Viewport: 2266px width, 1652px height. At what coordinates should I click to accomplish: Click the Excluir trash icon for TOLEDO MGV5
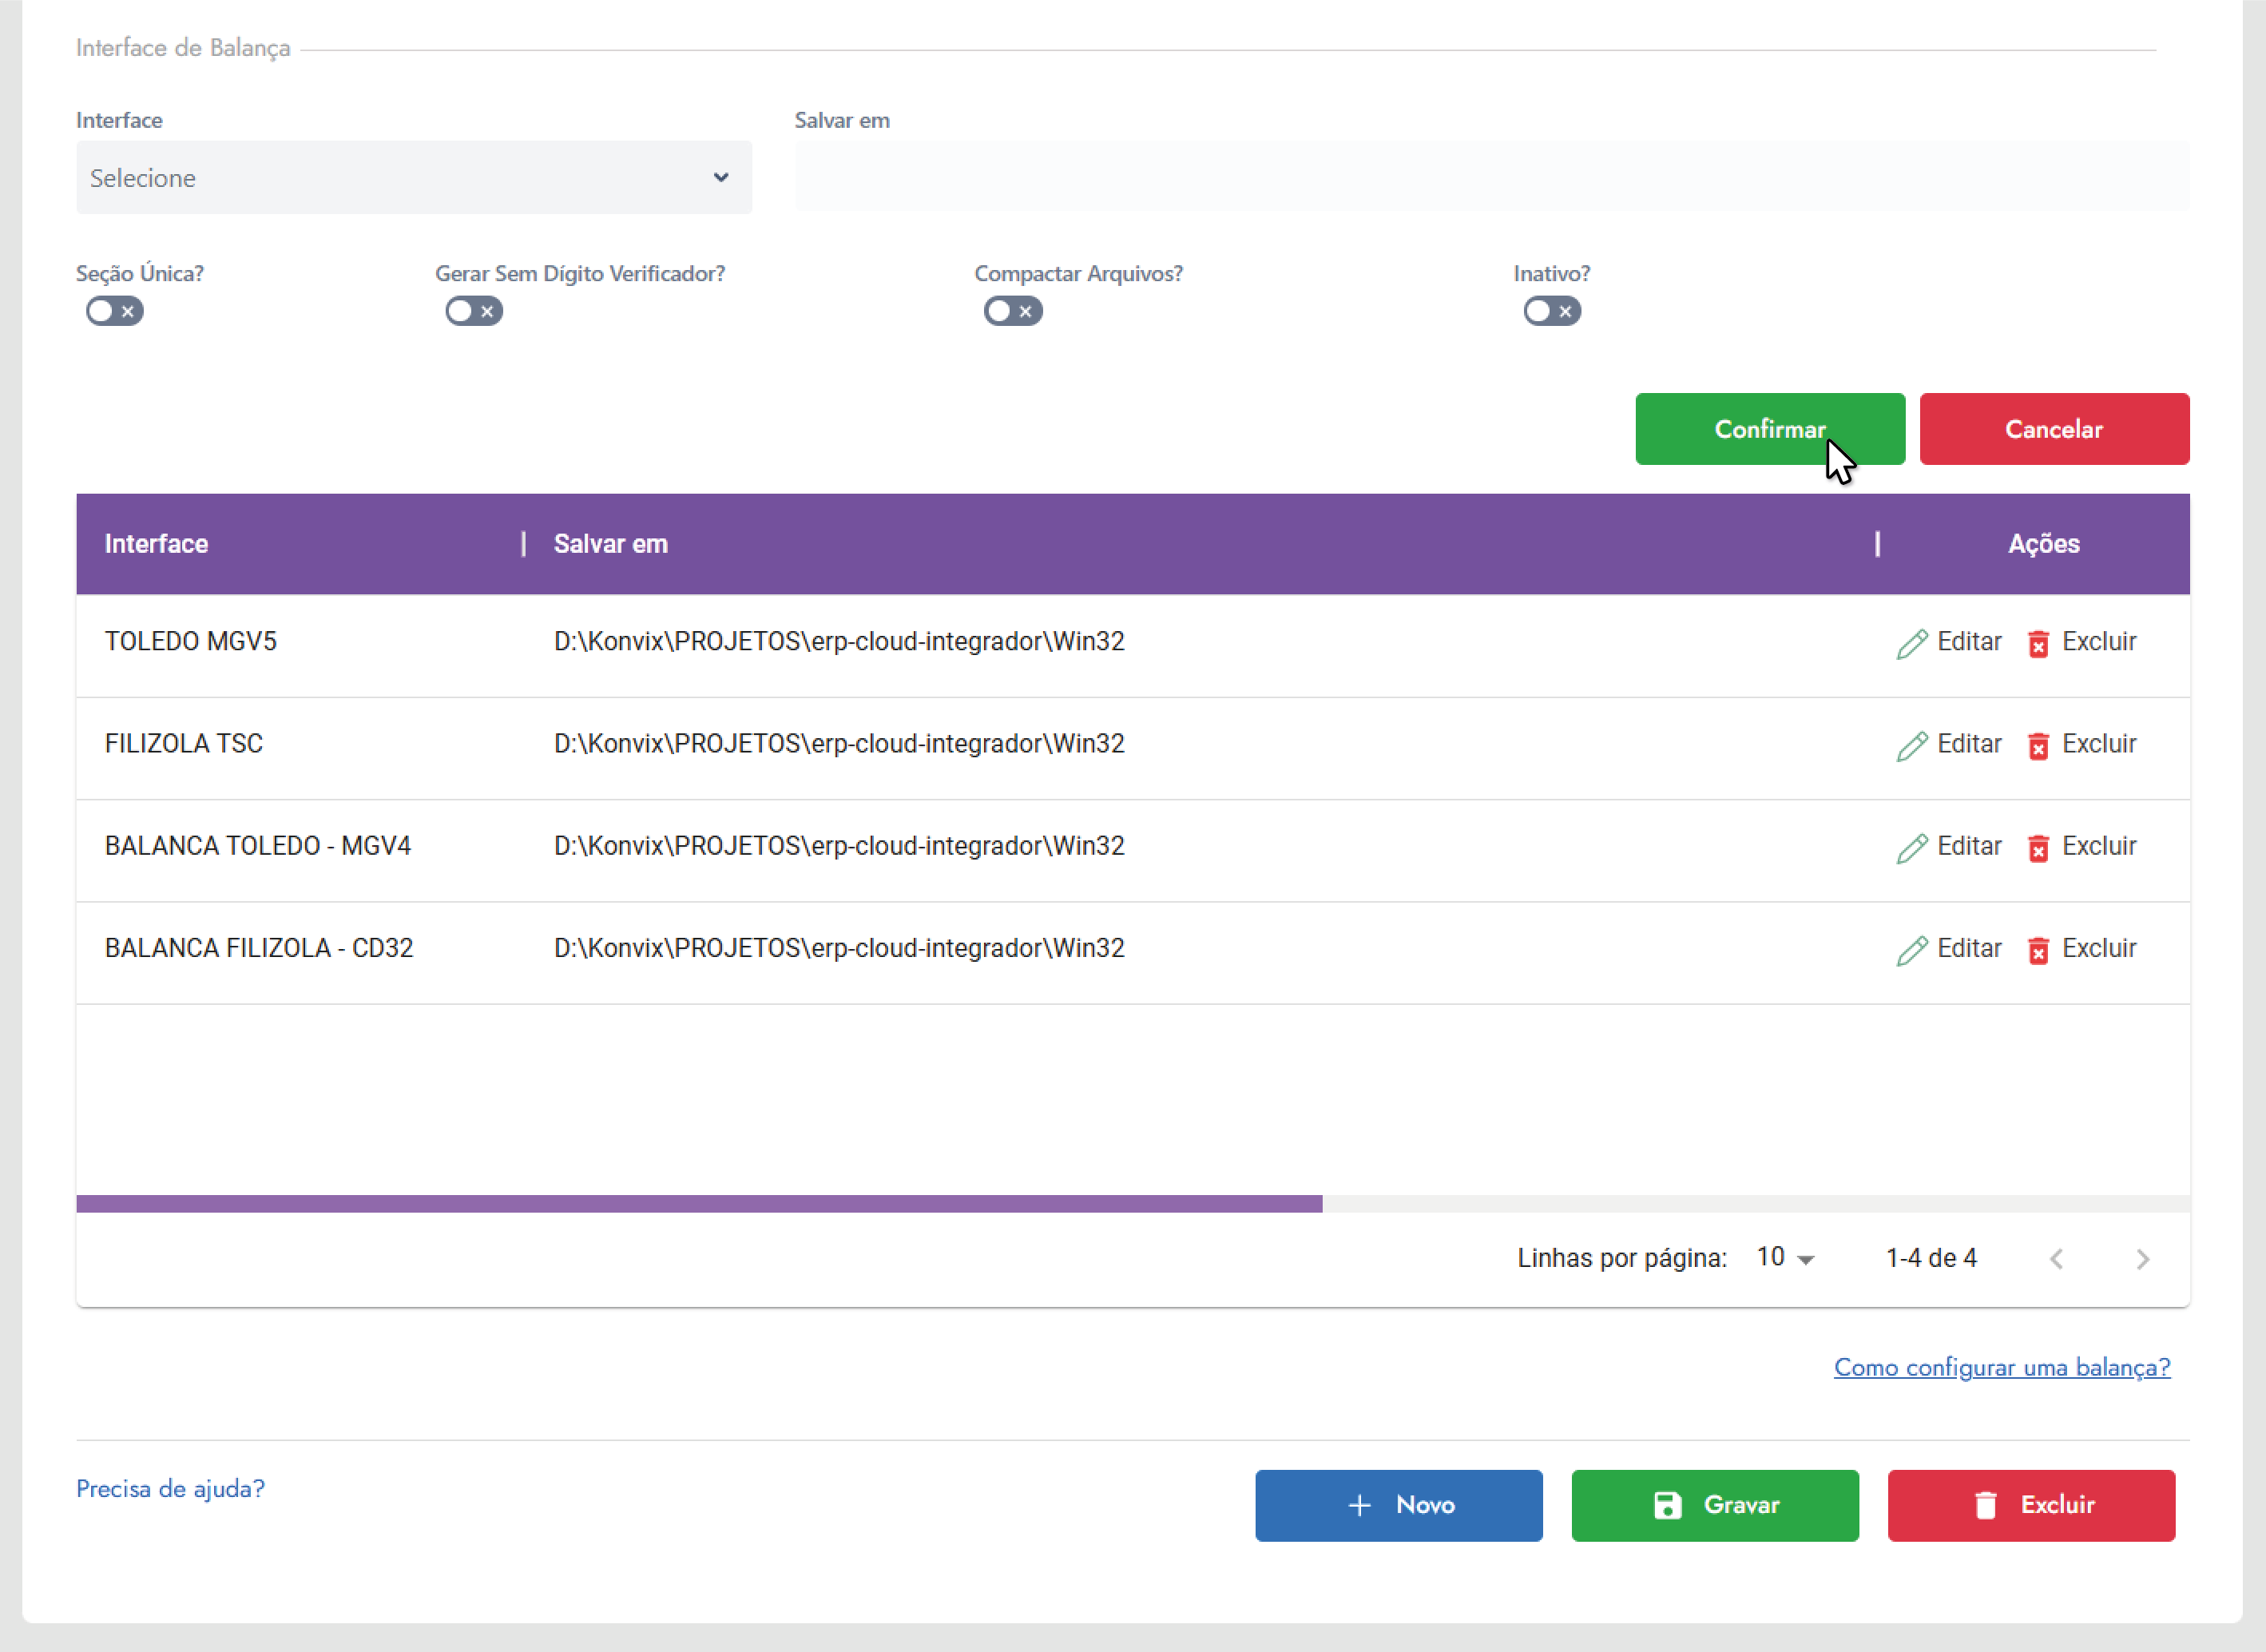click(x=2037, y=644)
